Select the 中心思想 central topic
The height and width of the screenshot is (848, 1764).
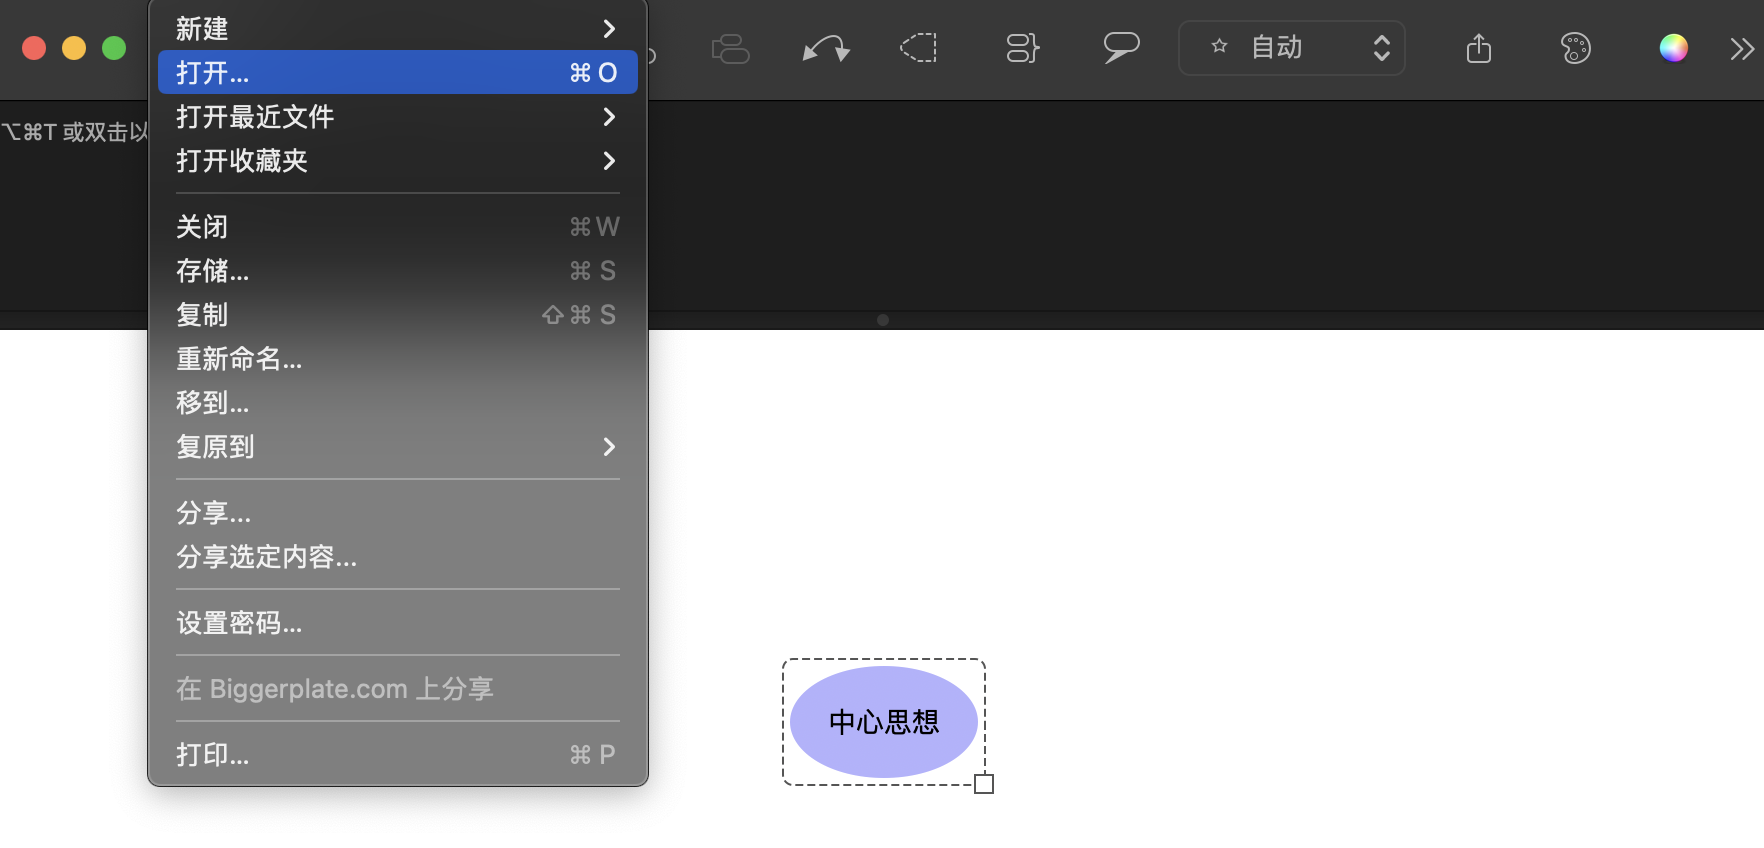(x=884, y=722)
